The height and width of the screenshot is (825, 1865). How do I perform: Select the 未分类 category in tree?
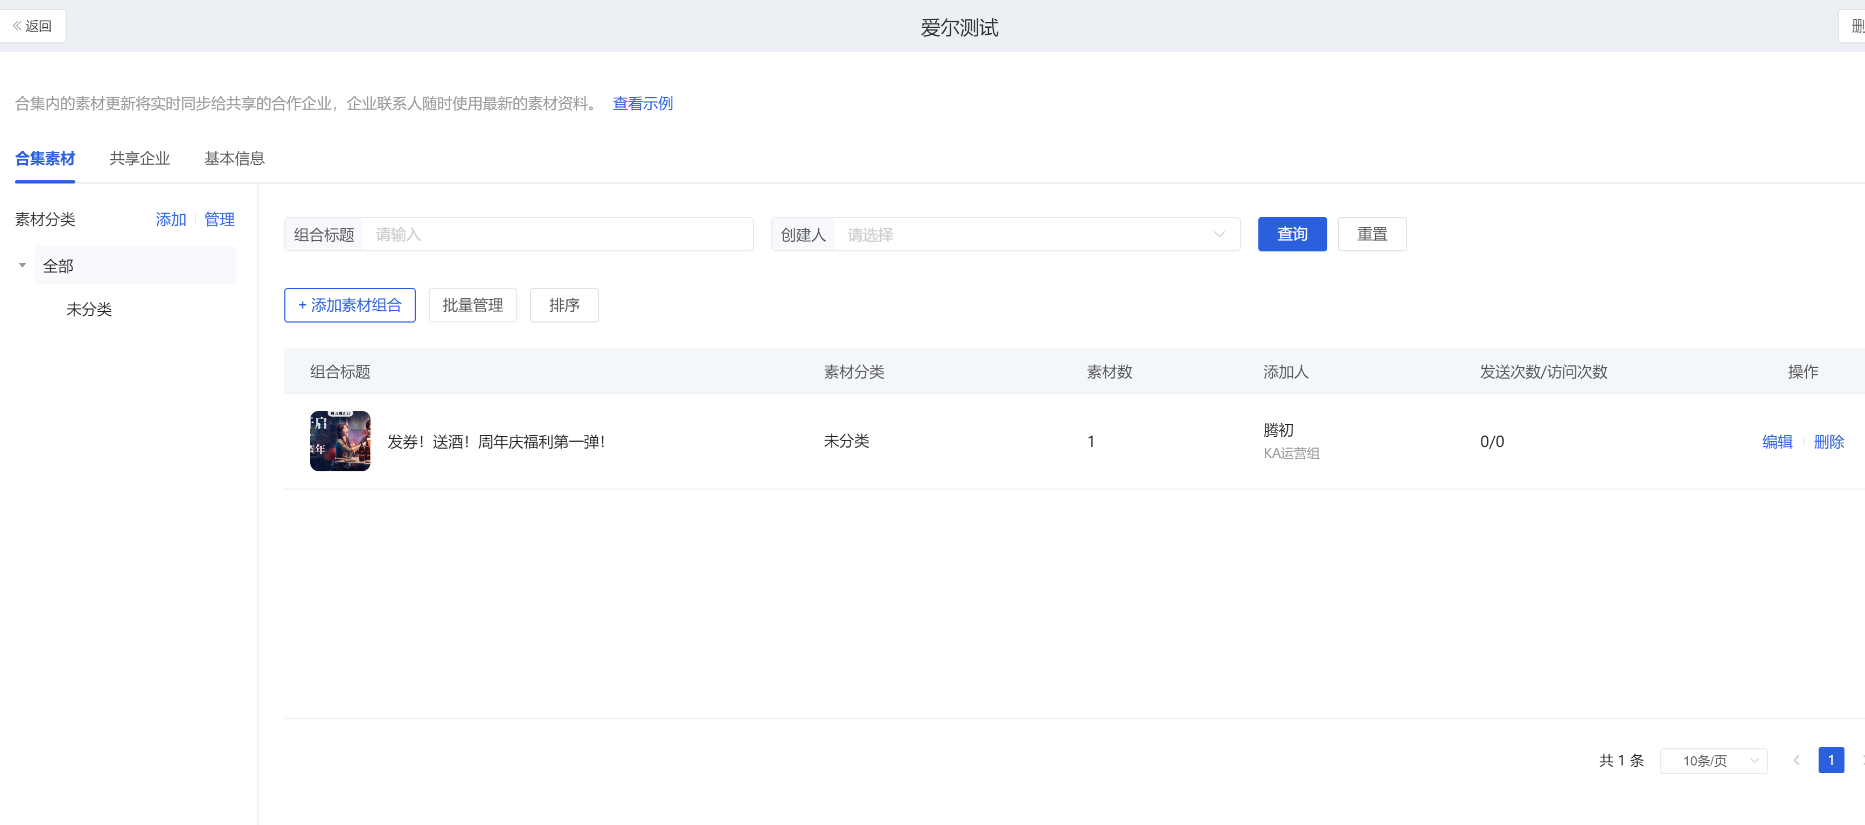point(89,309)
